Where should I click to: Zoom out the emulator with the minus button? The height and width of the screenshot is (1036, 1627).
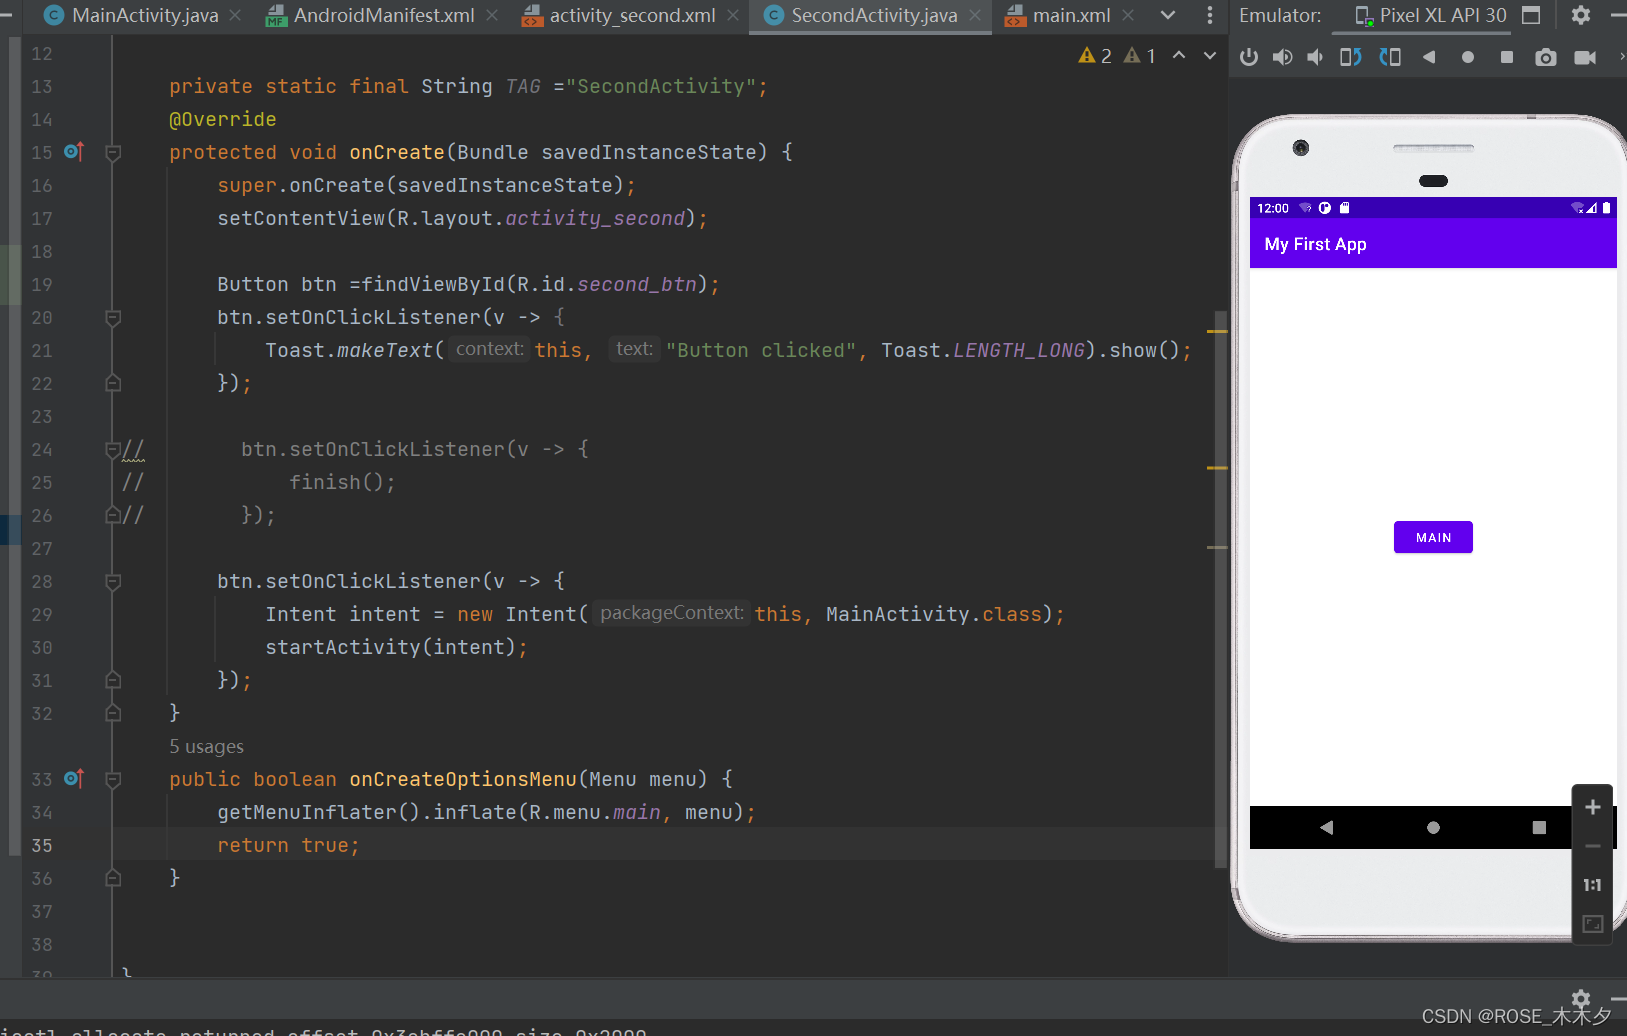tap(1593, 846)
